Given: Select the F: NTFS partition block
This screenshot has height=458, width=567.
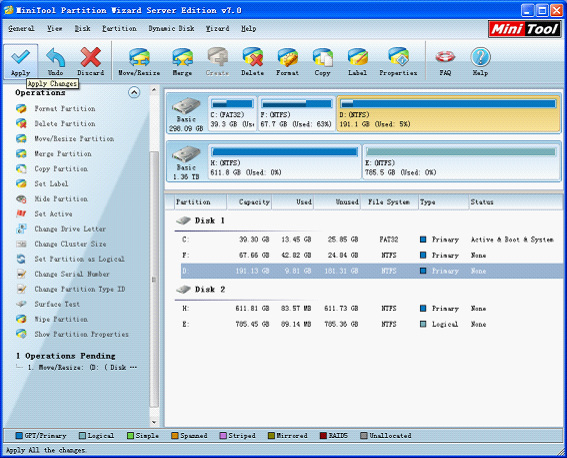Looking at the screenshot, I should (x=296, y=114).
